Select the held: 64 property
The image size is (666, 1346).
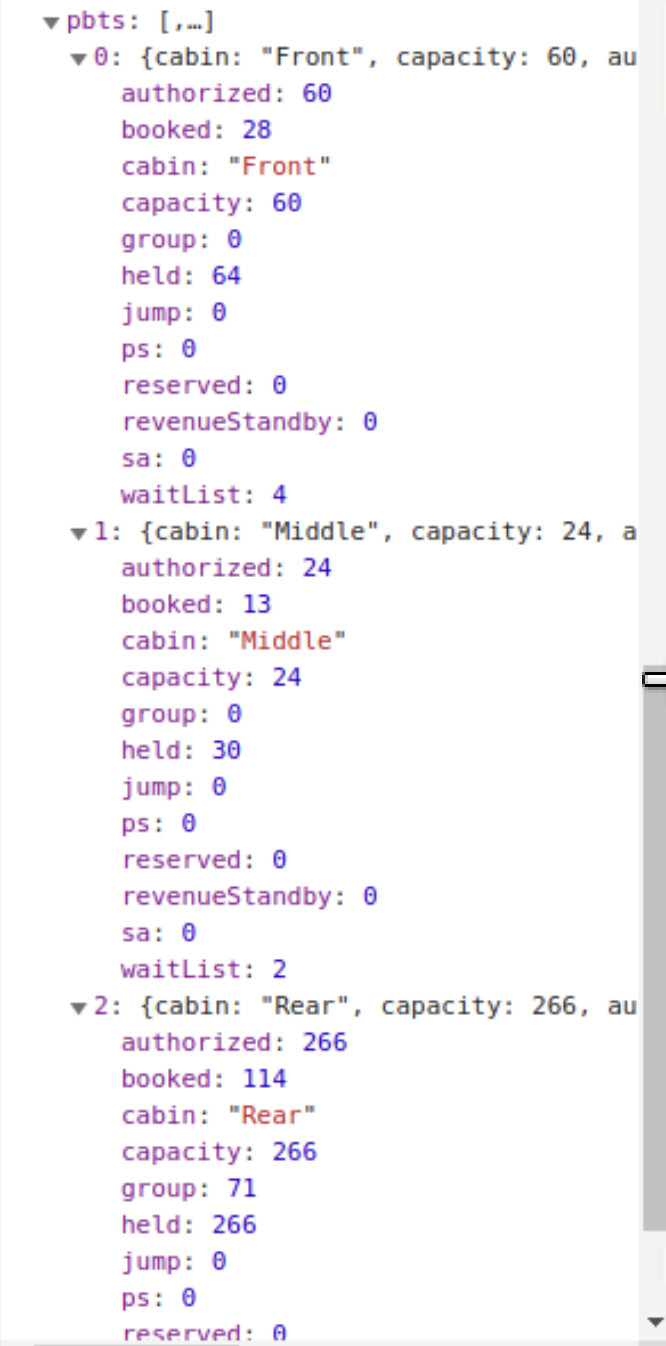(181, 276)
